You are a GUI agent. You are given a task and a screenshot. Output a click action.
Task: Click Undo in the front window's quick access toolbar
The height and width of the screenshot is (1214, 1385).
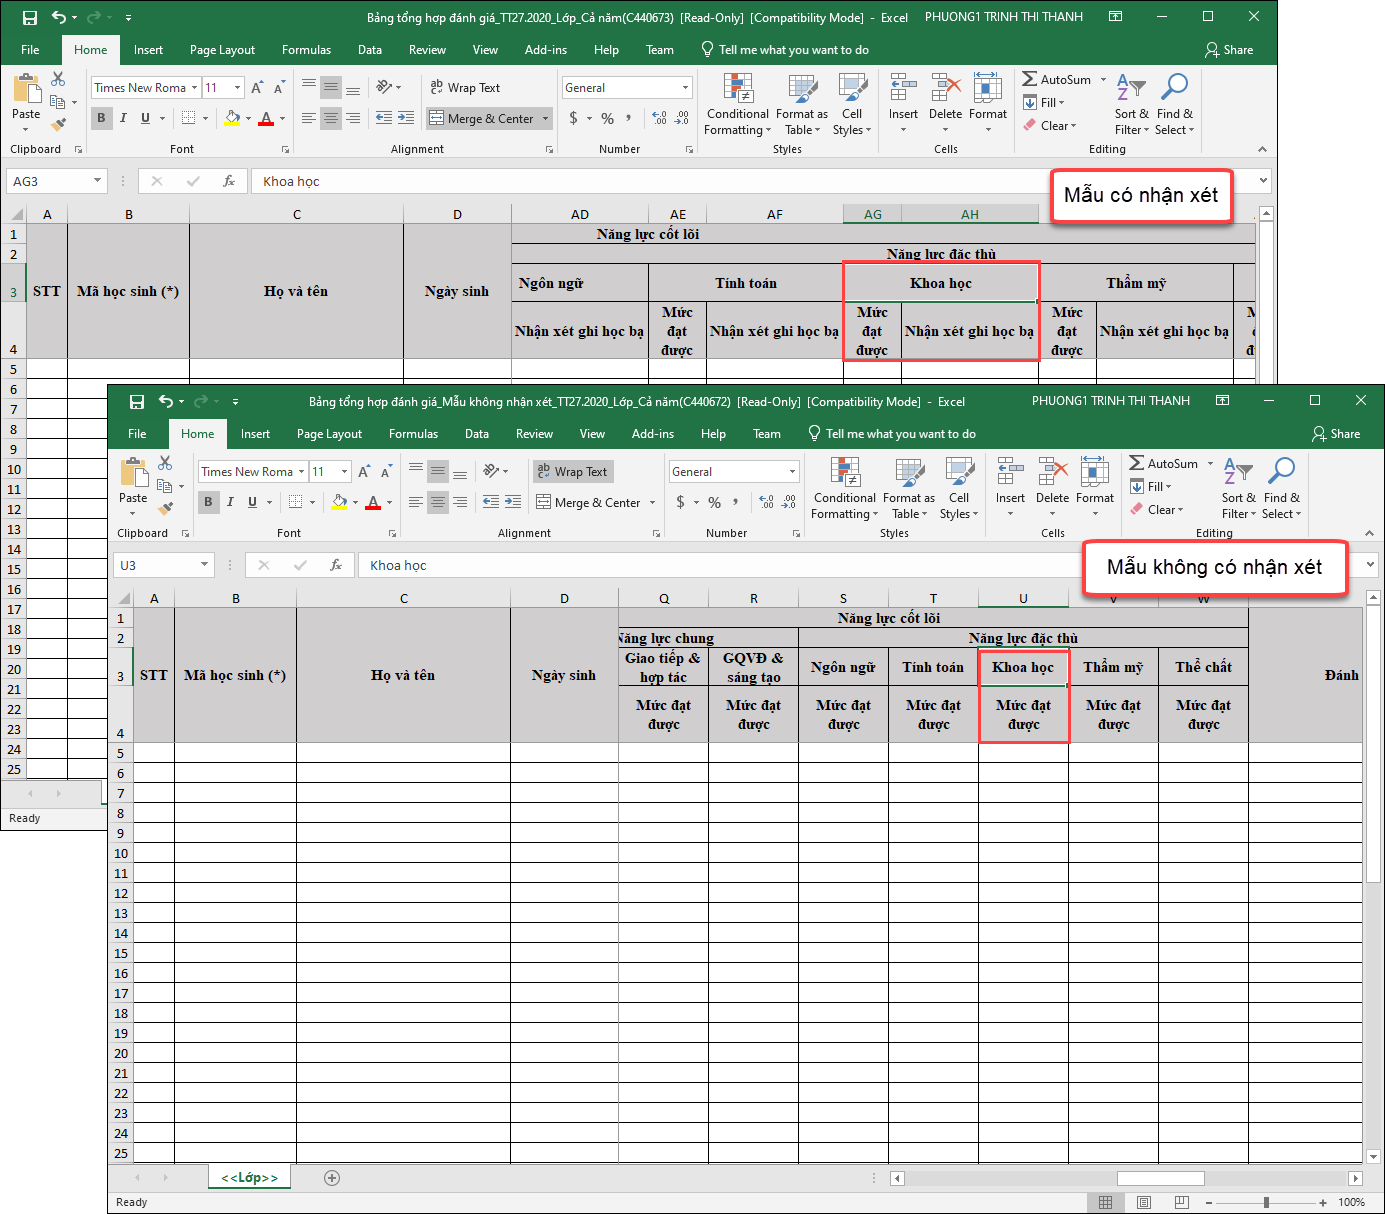[166, 401]
